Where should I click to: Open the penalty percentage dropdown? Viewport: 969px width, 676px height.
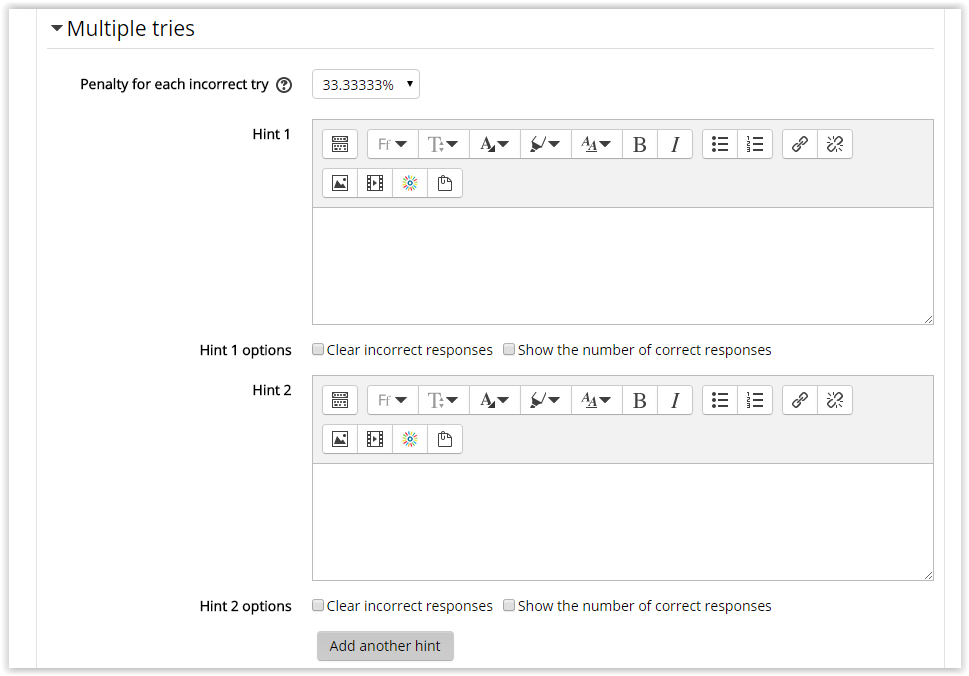point(366,84)
